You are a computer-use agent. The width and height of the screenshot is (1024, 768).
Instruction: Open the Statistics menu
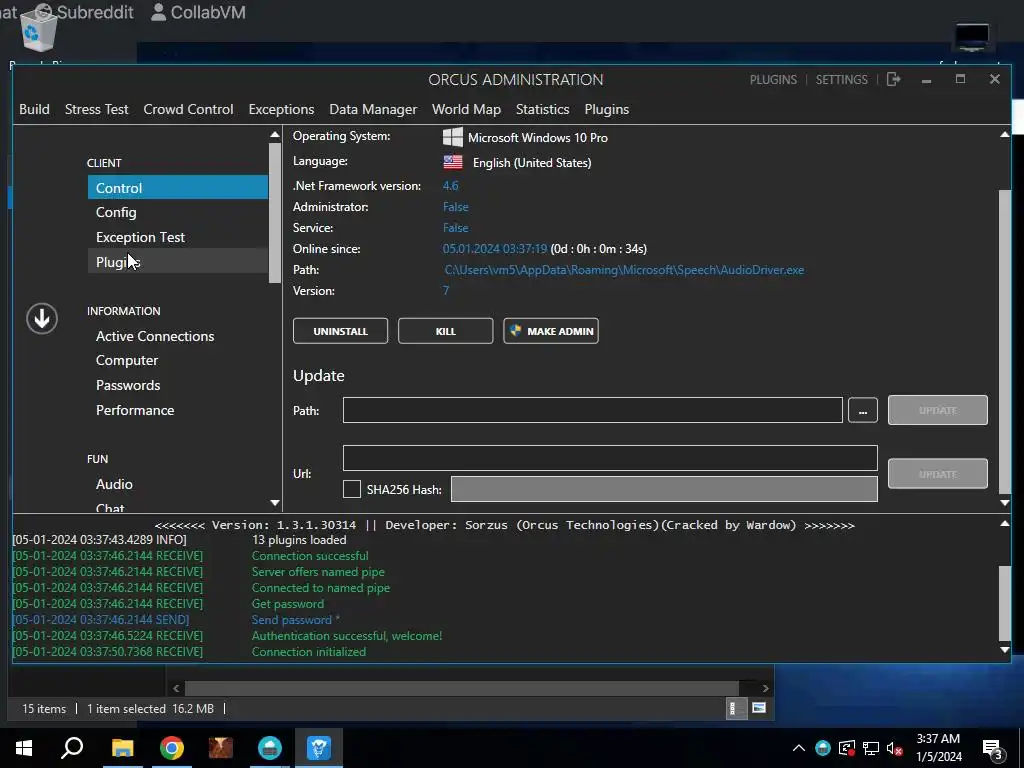[x=543, y=109]
